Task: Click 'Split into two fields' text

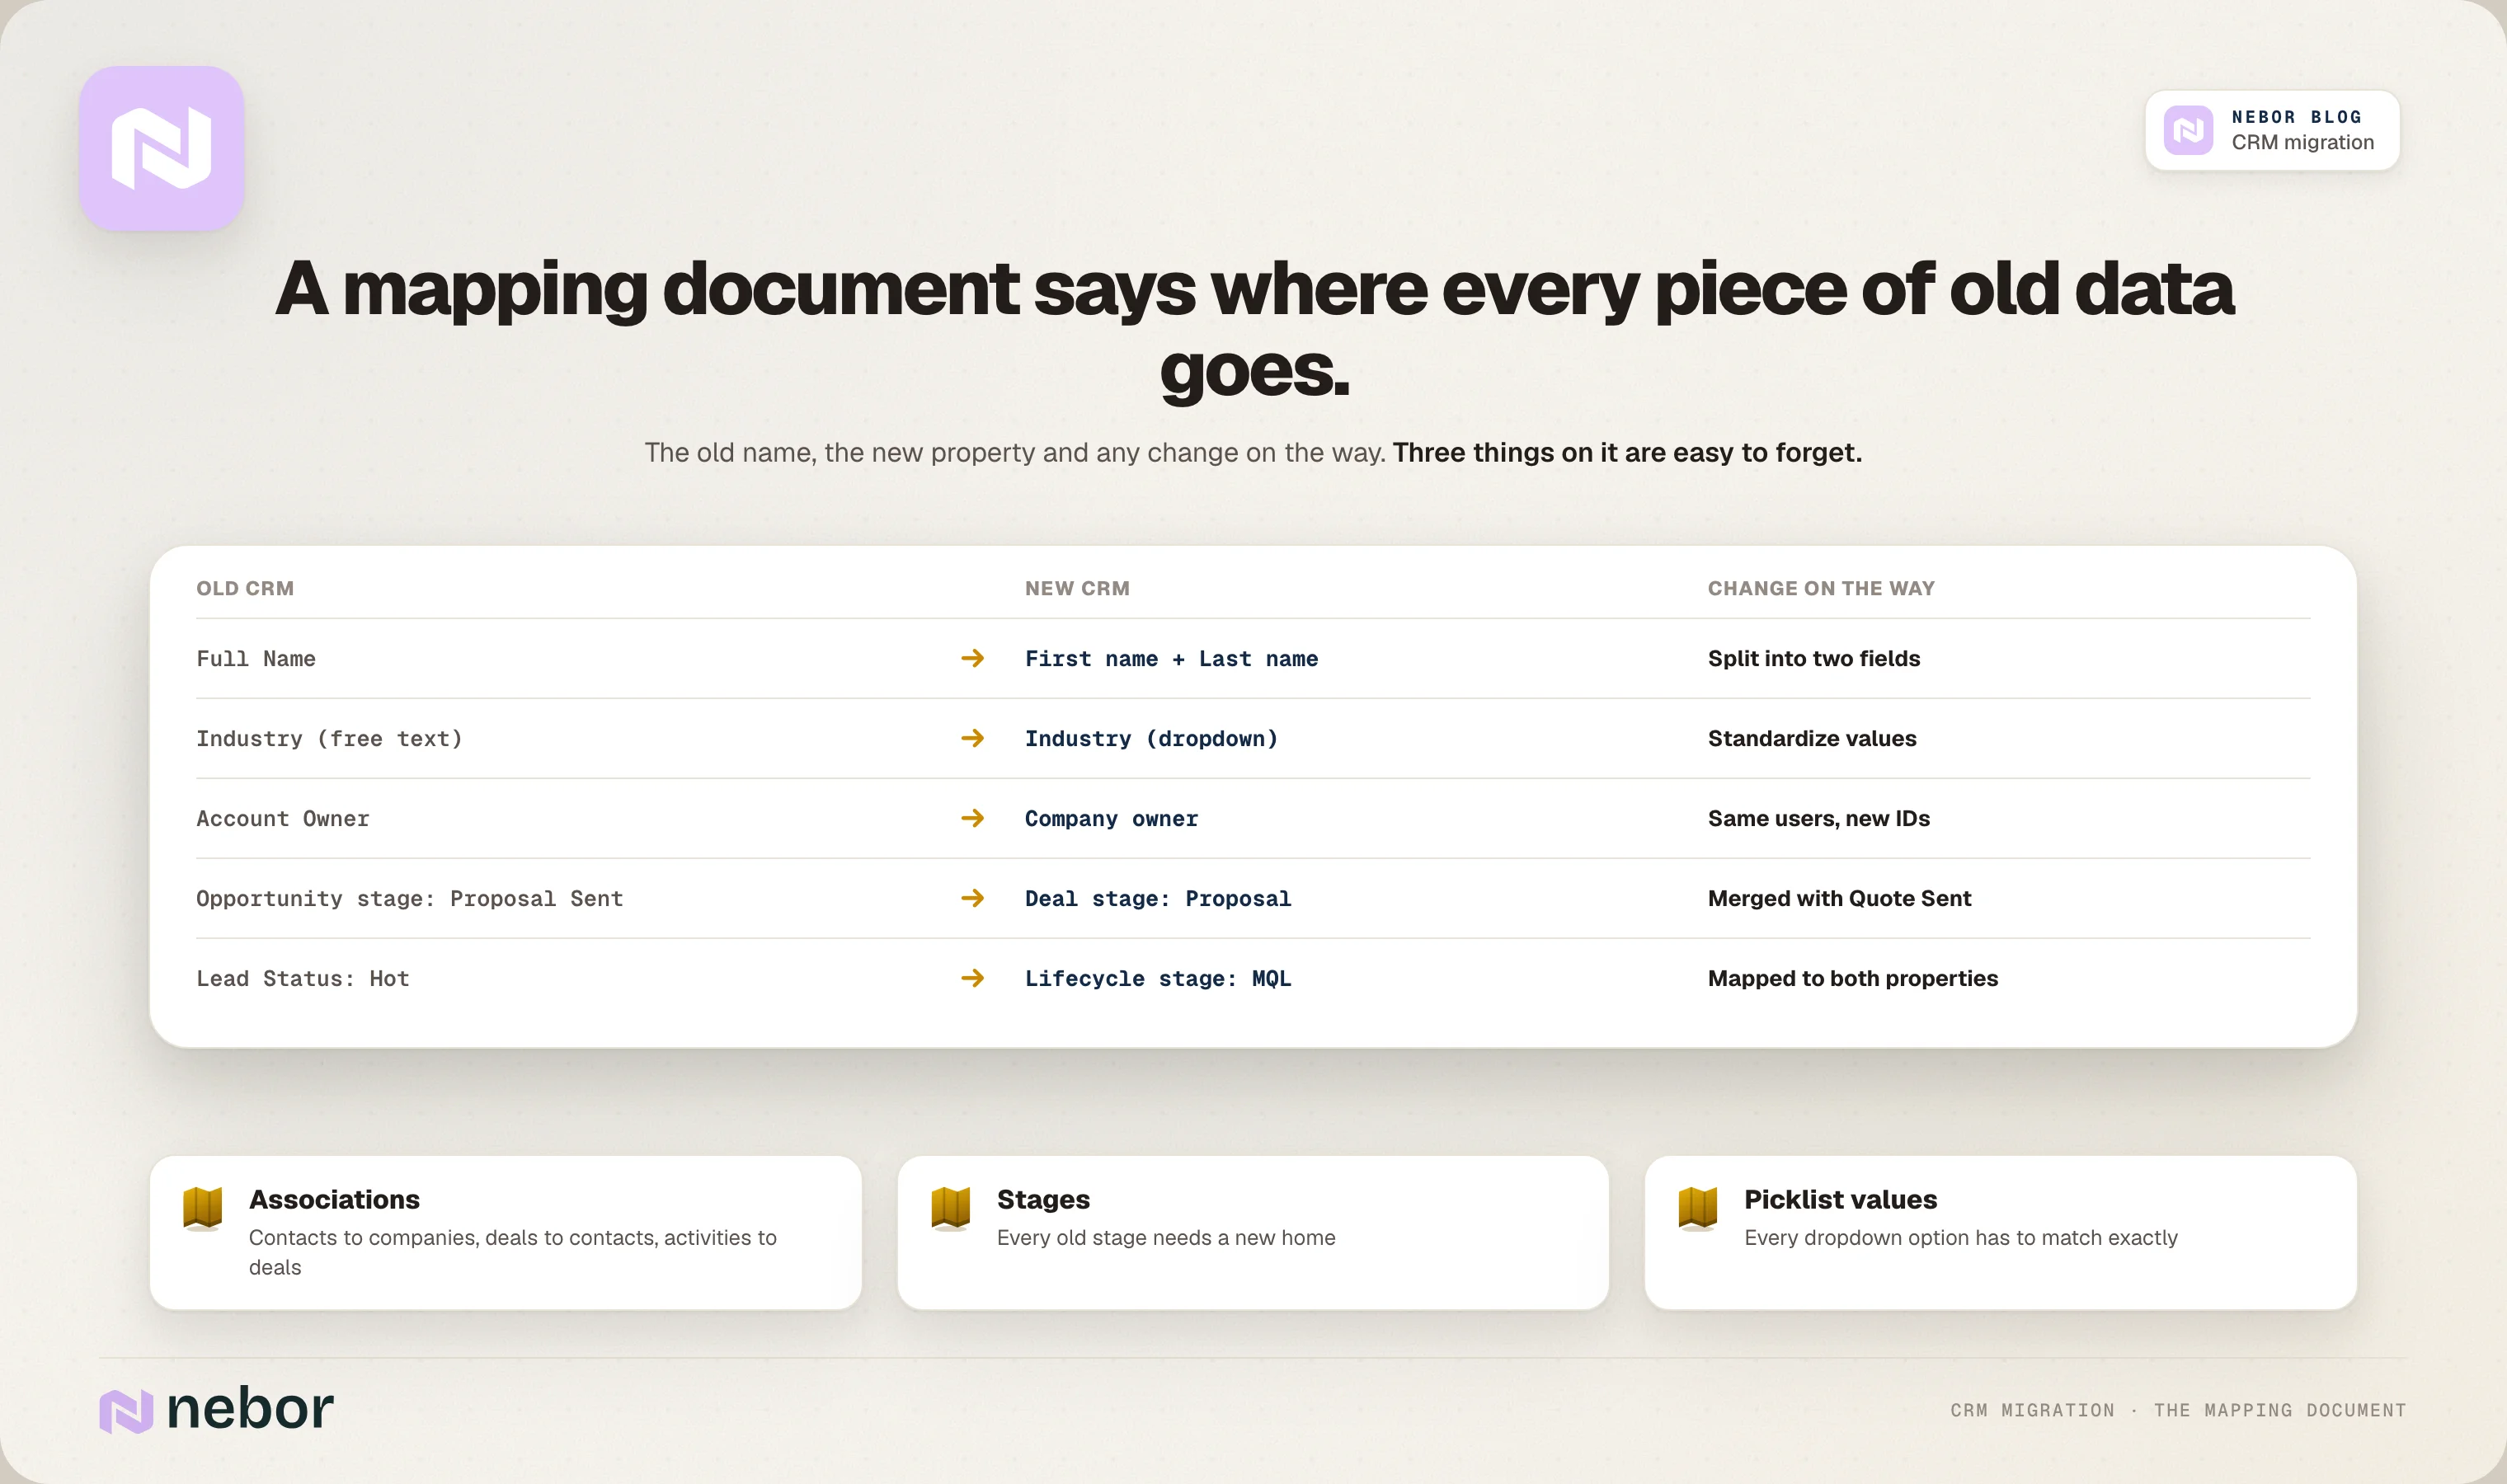Action: pos(1814,658)
